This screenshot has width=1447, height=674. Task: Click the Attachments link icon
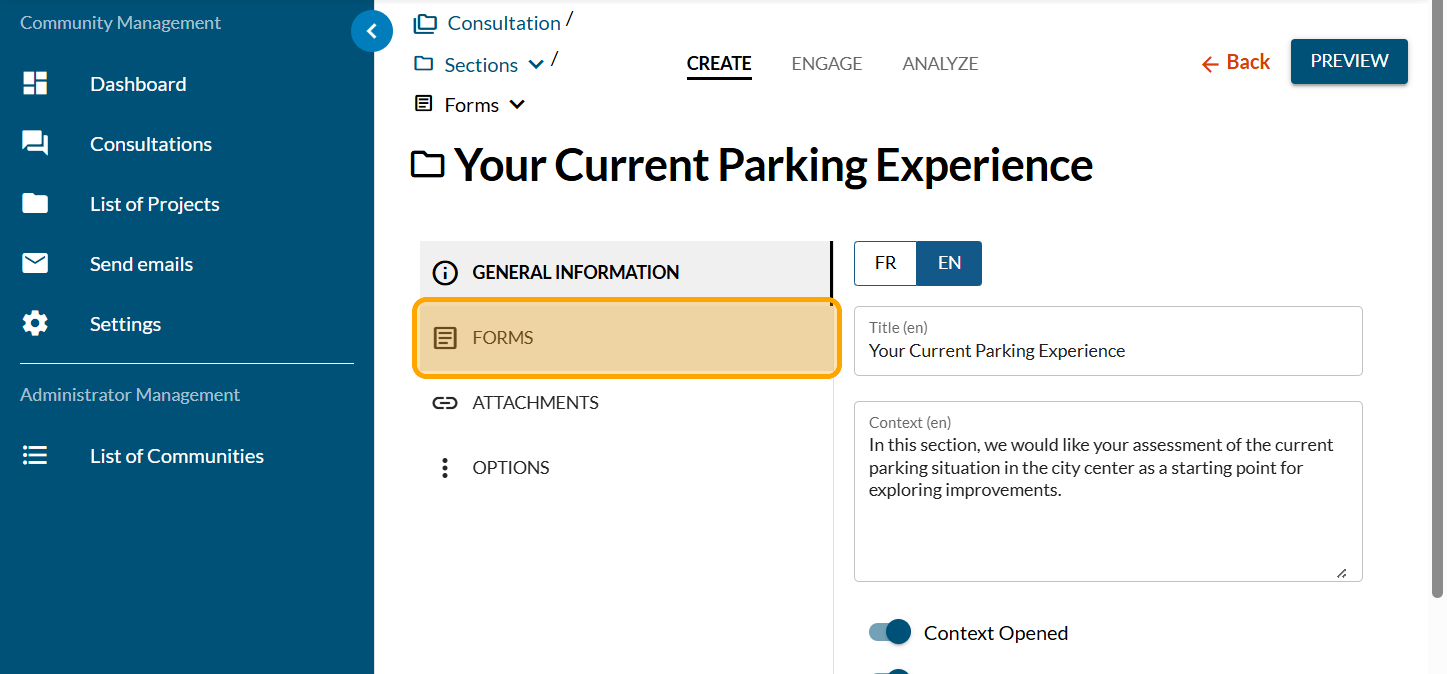[x=444, y=403]
